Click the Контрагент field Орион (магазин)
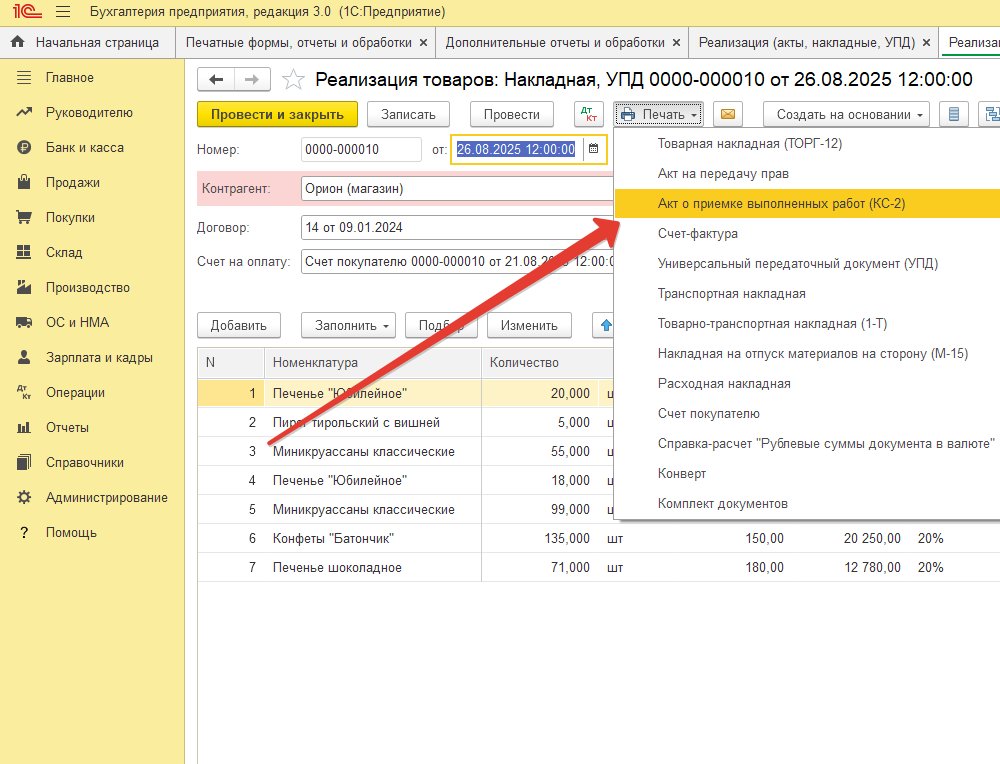This screenshot has height=764, width=1000. pos(457,189)
